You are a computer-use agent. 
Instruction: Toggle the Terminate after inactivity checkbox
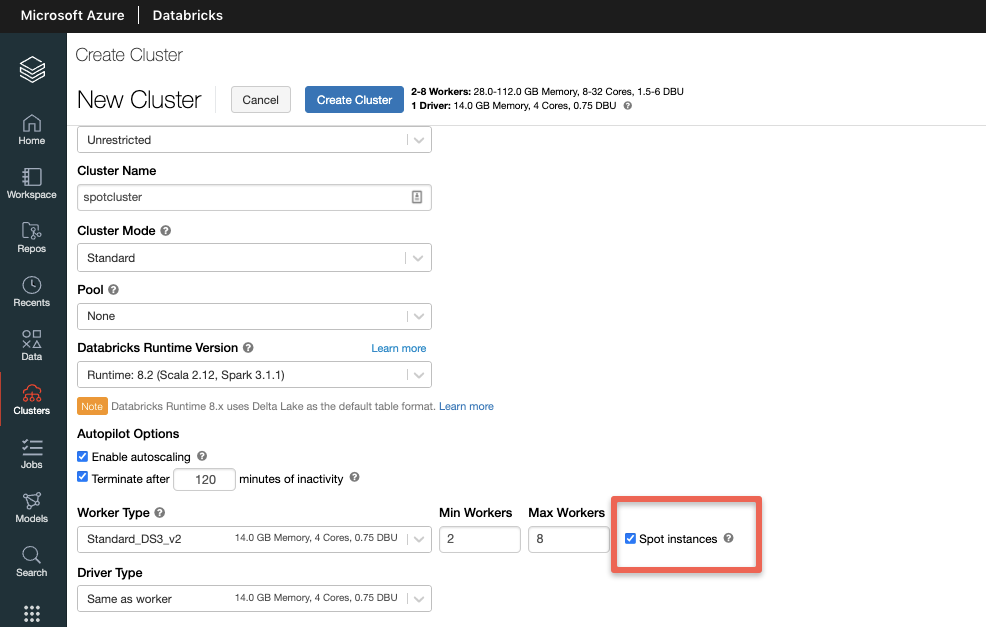pyautogui.click(x=83, y=479)
